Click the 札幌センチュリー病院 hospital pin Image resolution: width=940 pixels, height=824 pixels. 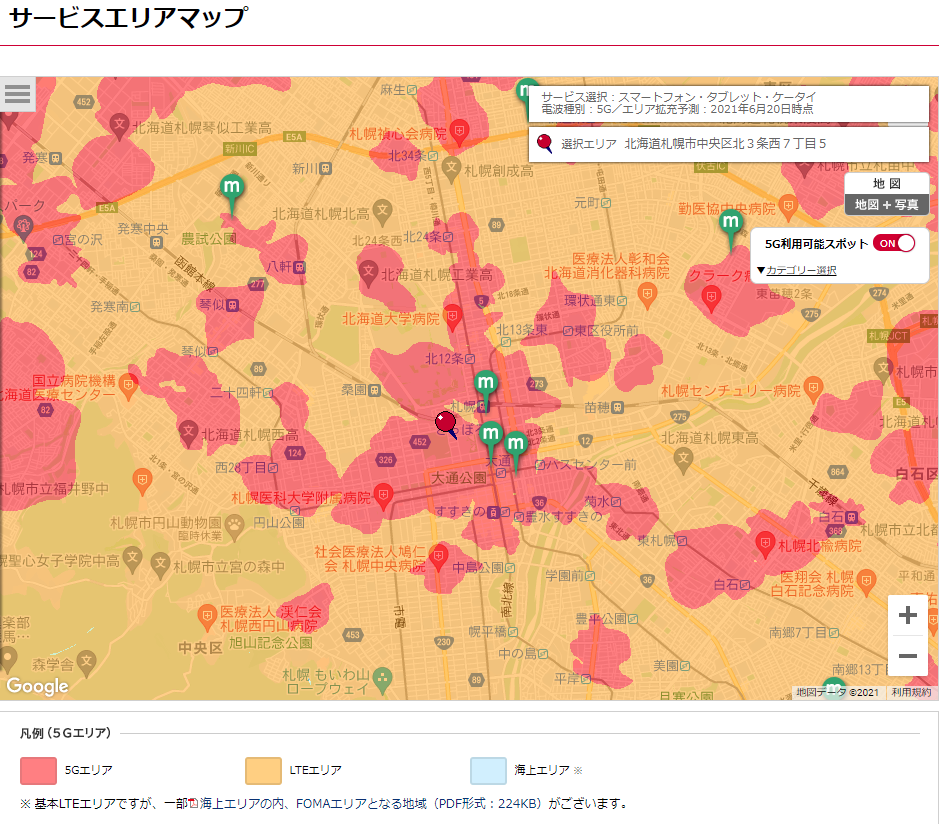[x=812, y=390]
